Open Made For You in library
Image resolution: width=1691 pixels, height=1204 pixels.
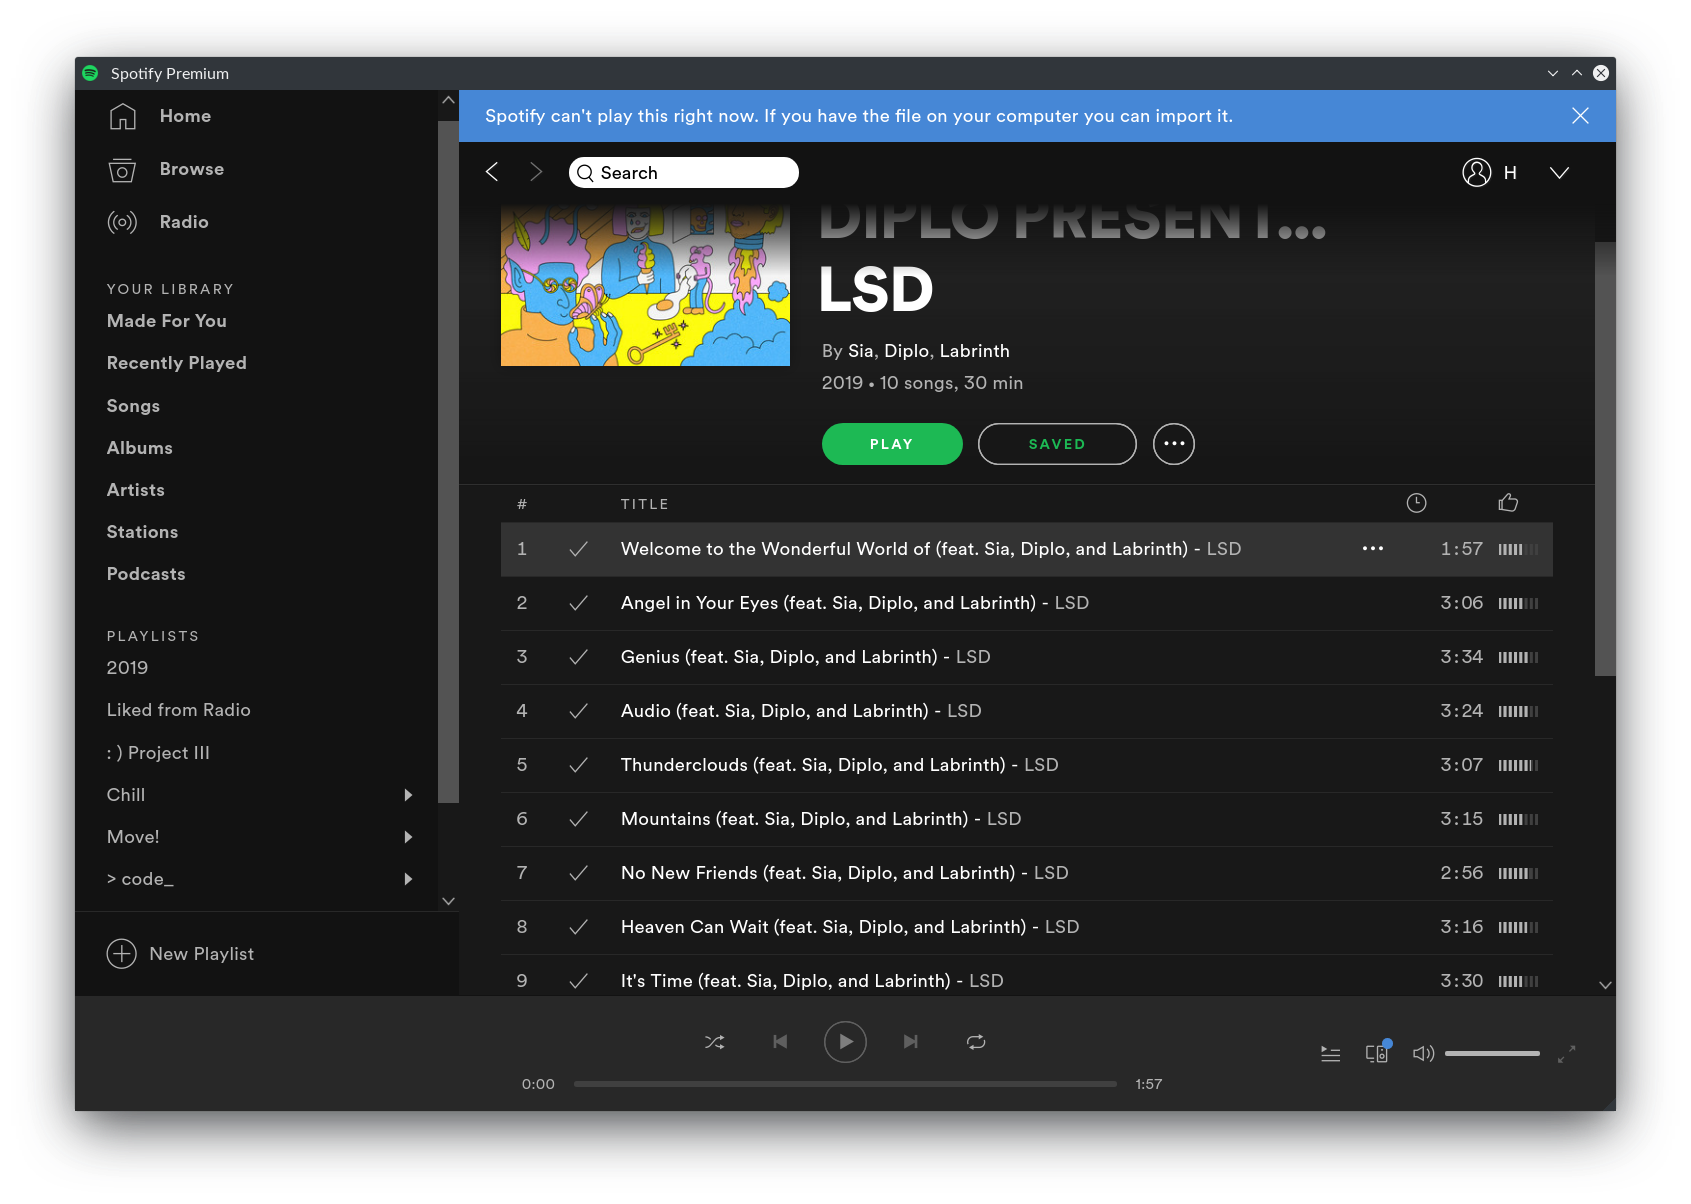click(x=167, y=321)
